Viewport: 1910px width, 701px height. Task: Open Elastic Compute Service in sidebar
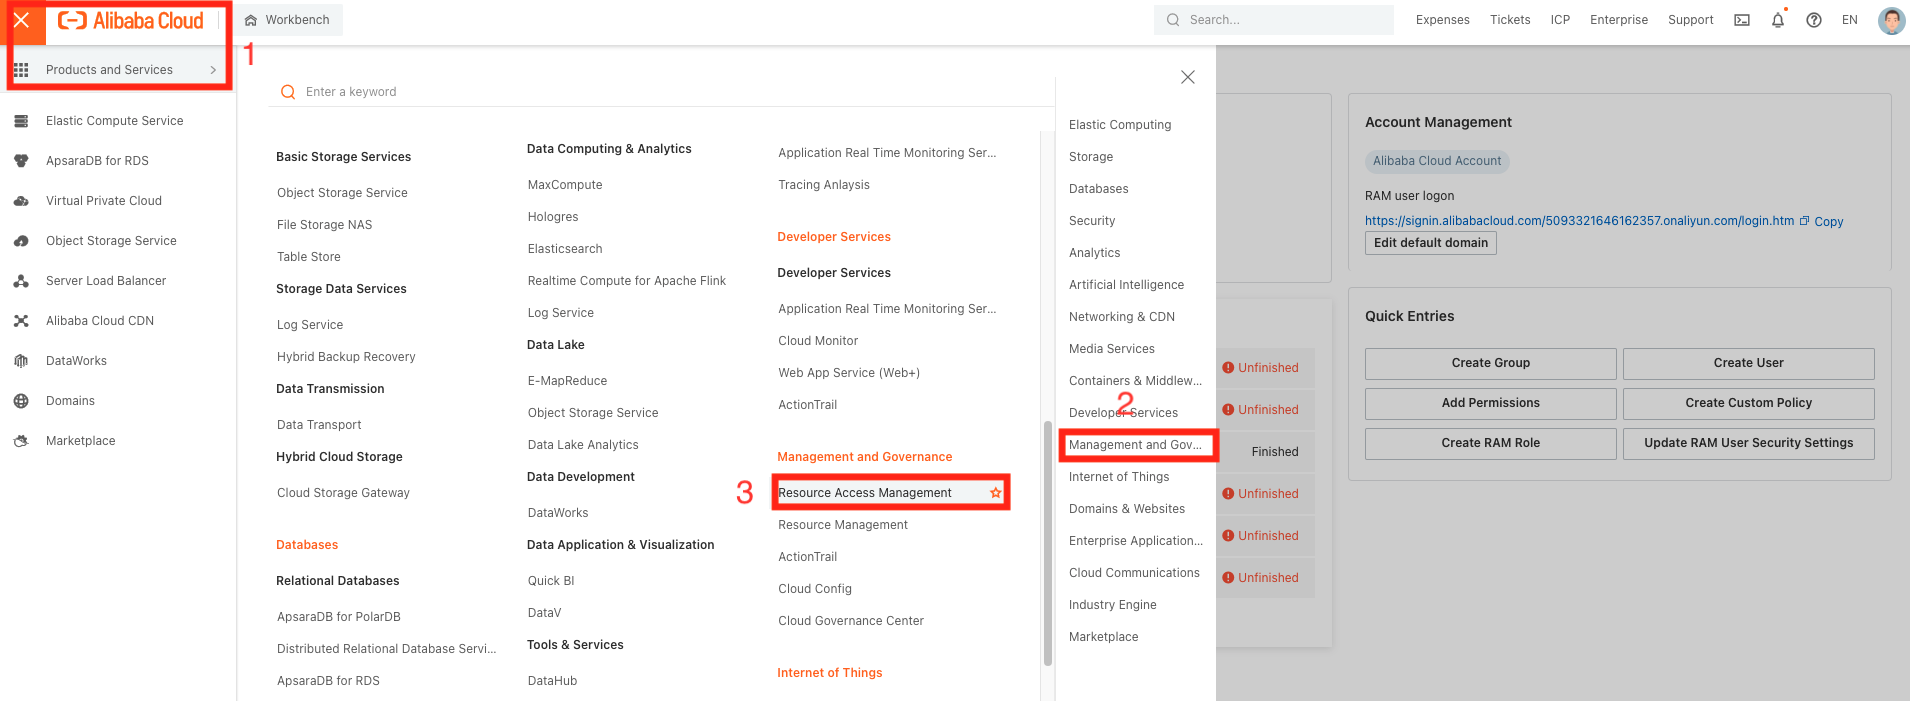tap(115, 121)
